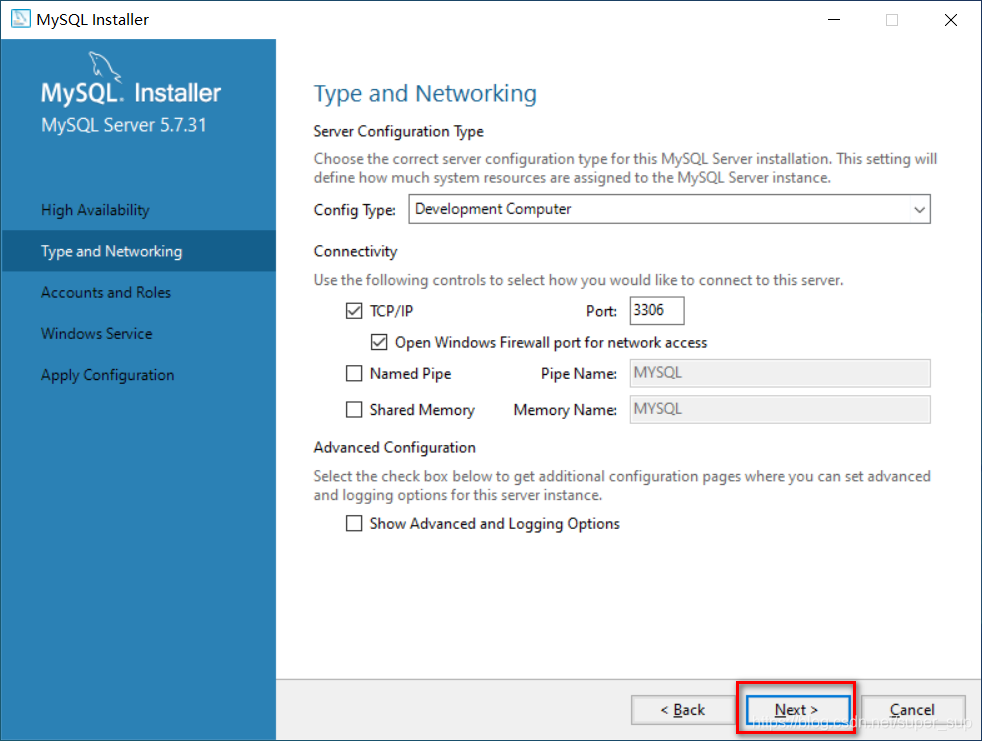Screen dimensions: 982x741
Task: Check Show Advanced and Logging Options
Action: [x=354, y=523]
